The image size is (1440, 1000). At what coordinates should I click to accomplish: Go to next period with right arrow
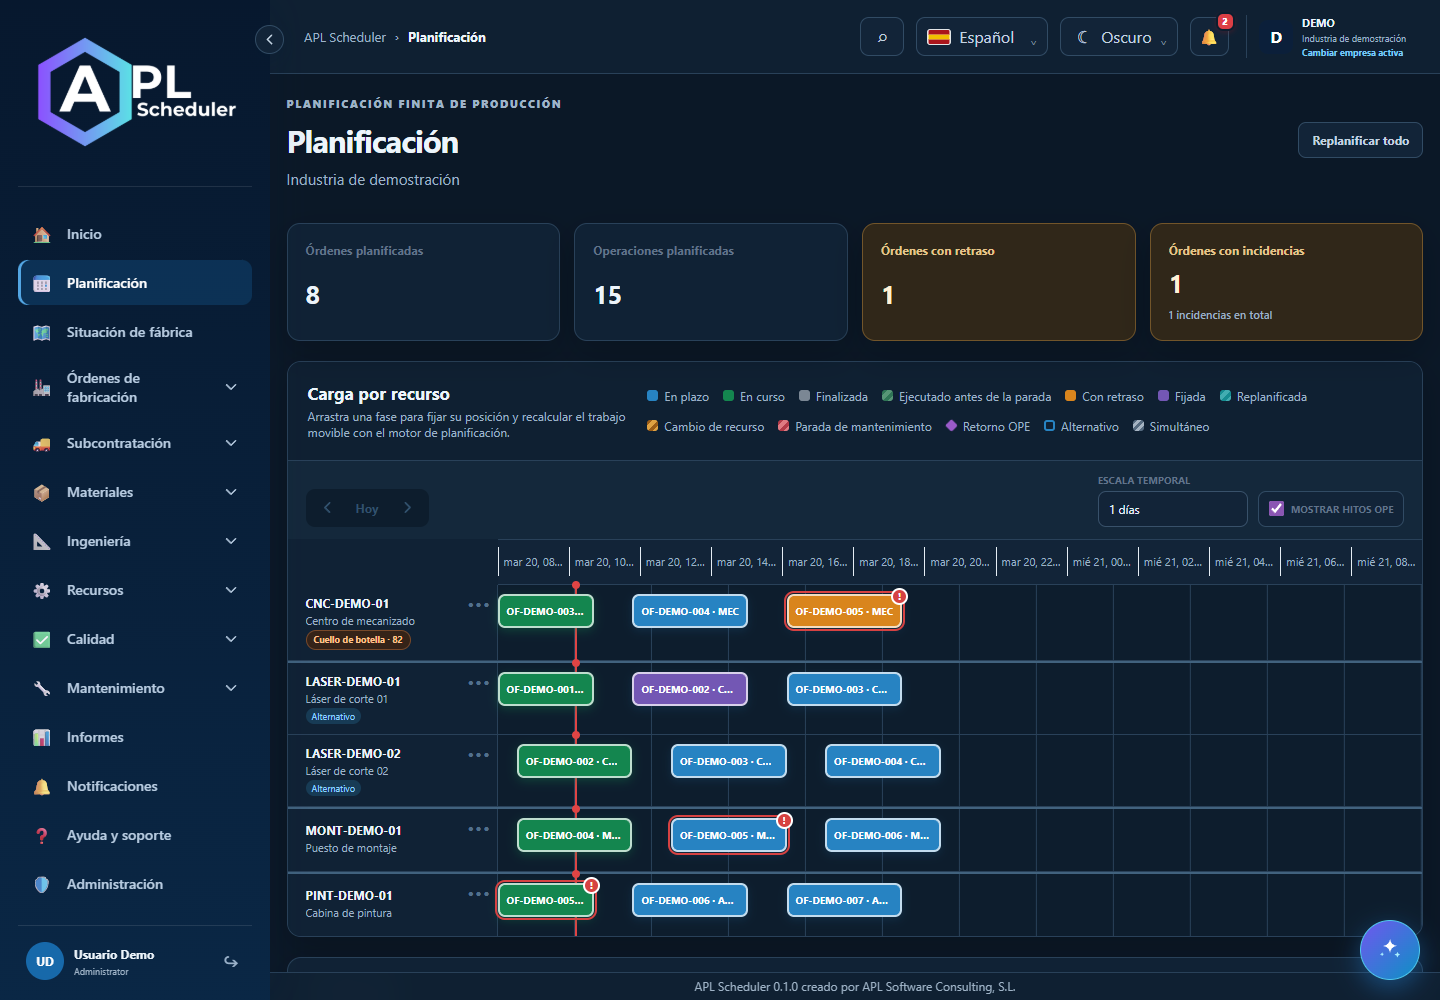click(x=407, y=508)
